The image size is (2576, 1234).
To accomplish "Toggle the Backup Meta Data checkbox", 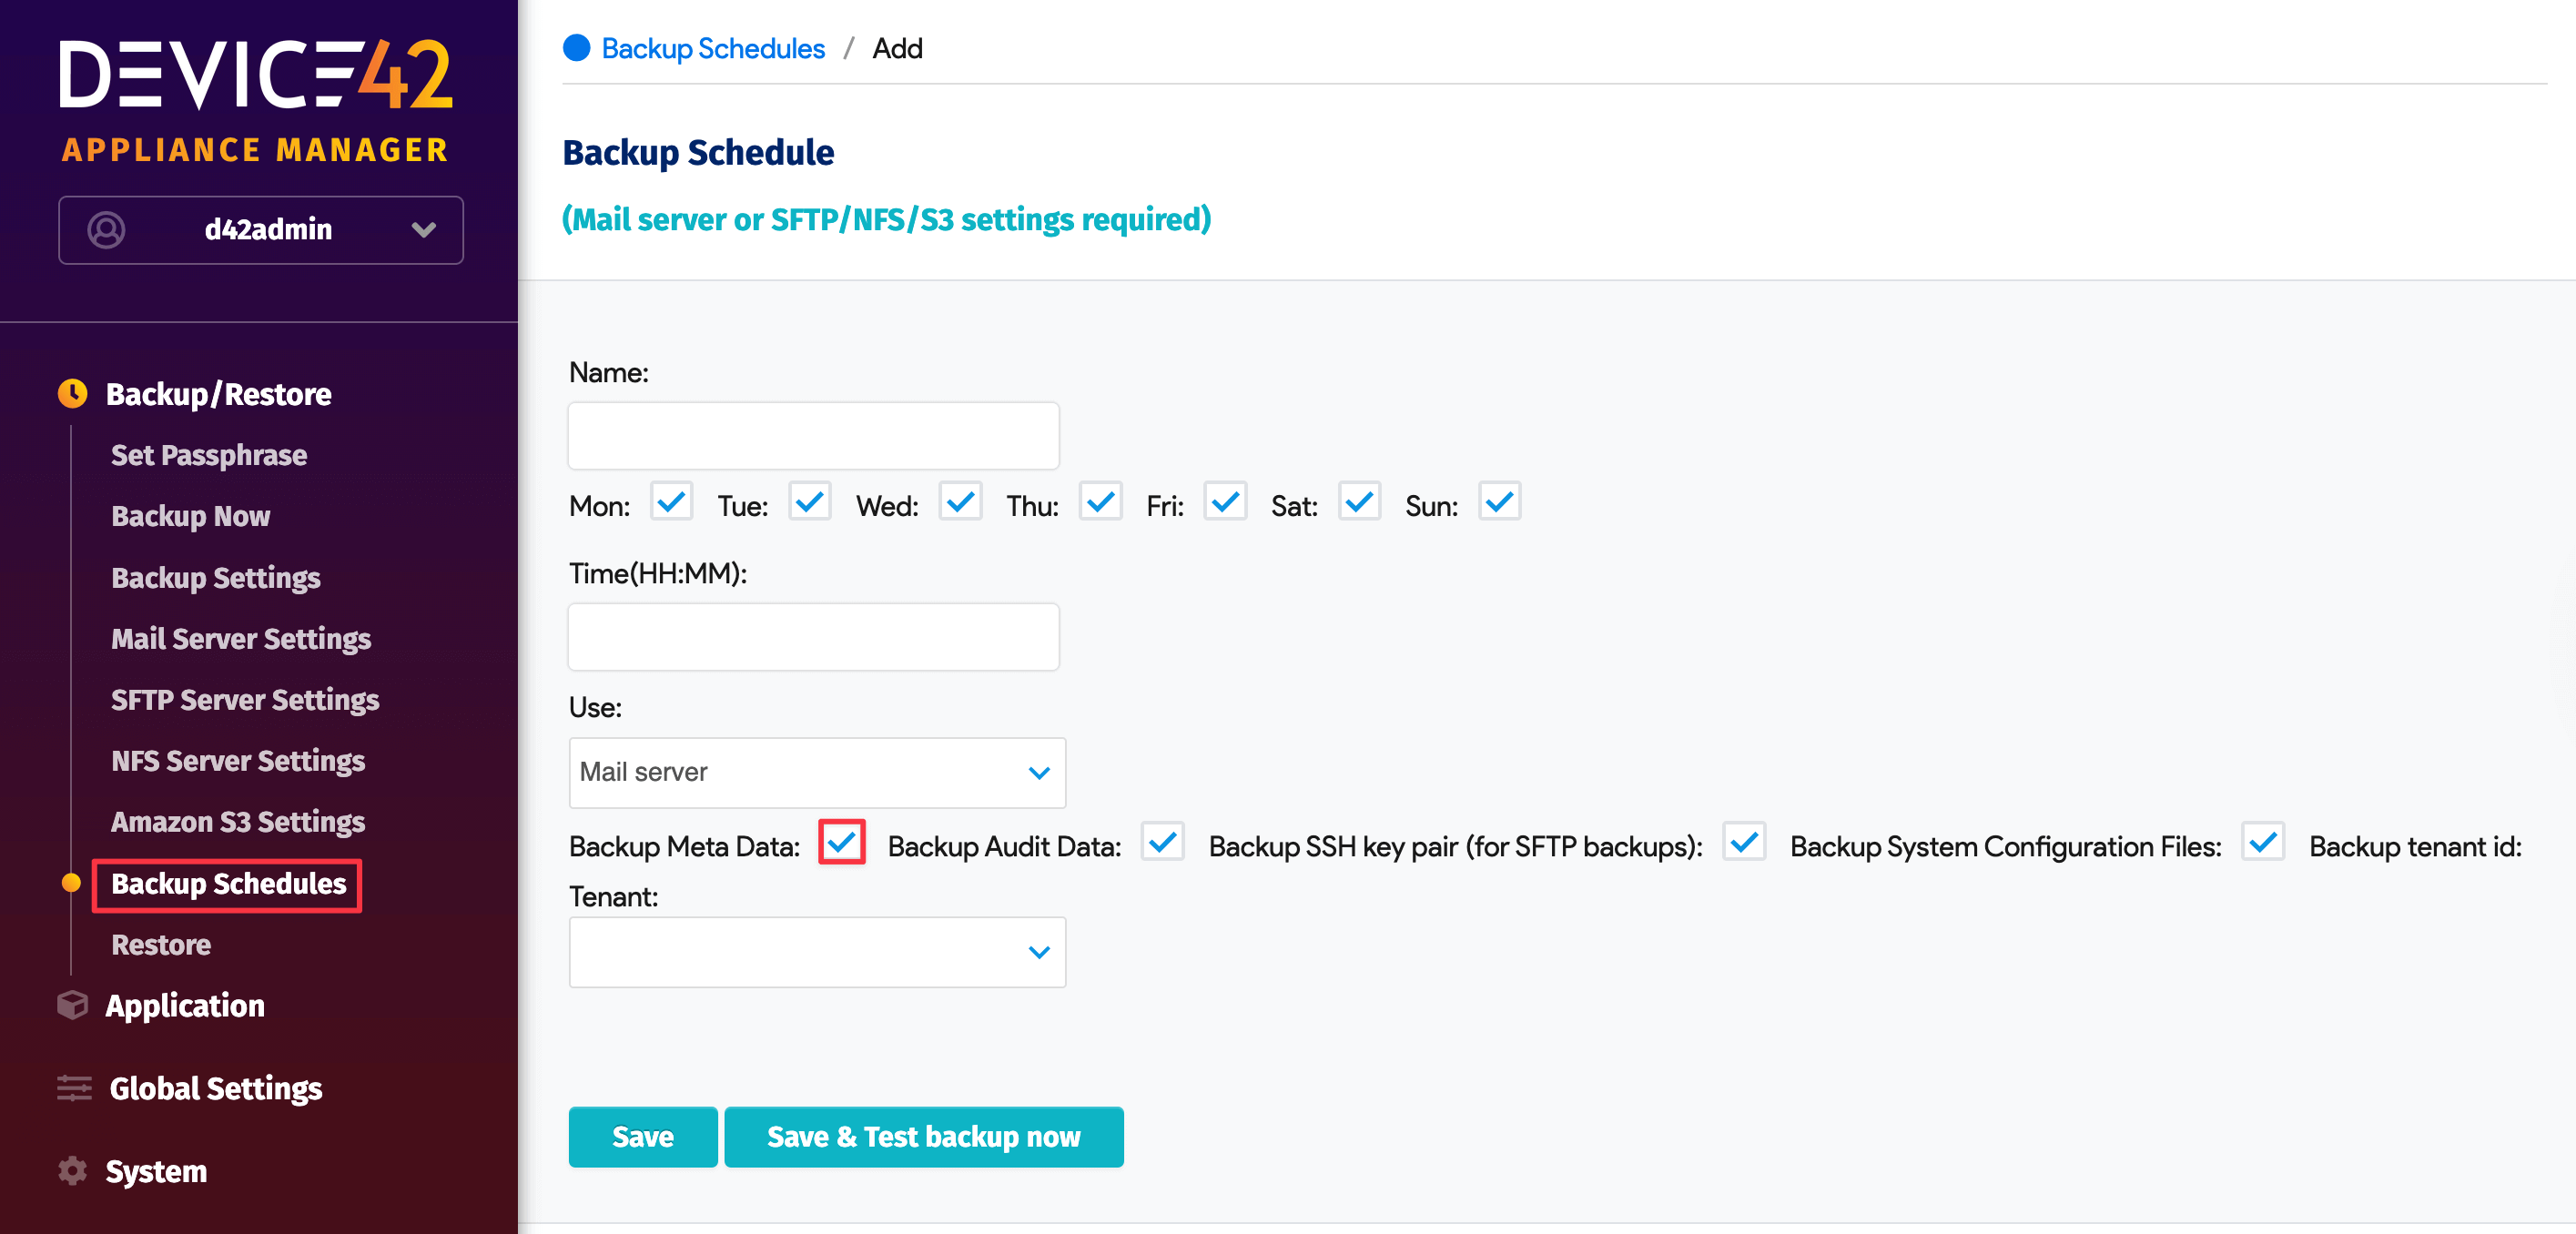I will pyautogui.click(x=841, y=842).
